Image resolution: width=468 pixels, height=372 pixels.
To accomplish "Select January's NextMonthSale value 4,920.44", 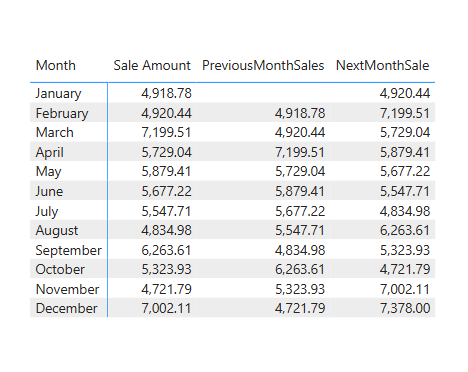I will (405, 93).
